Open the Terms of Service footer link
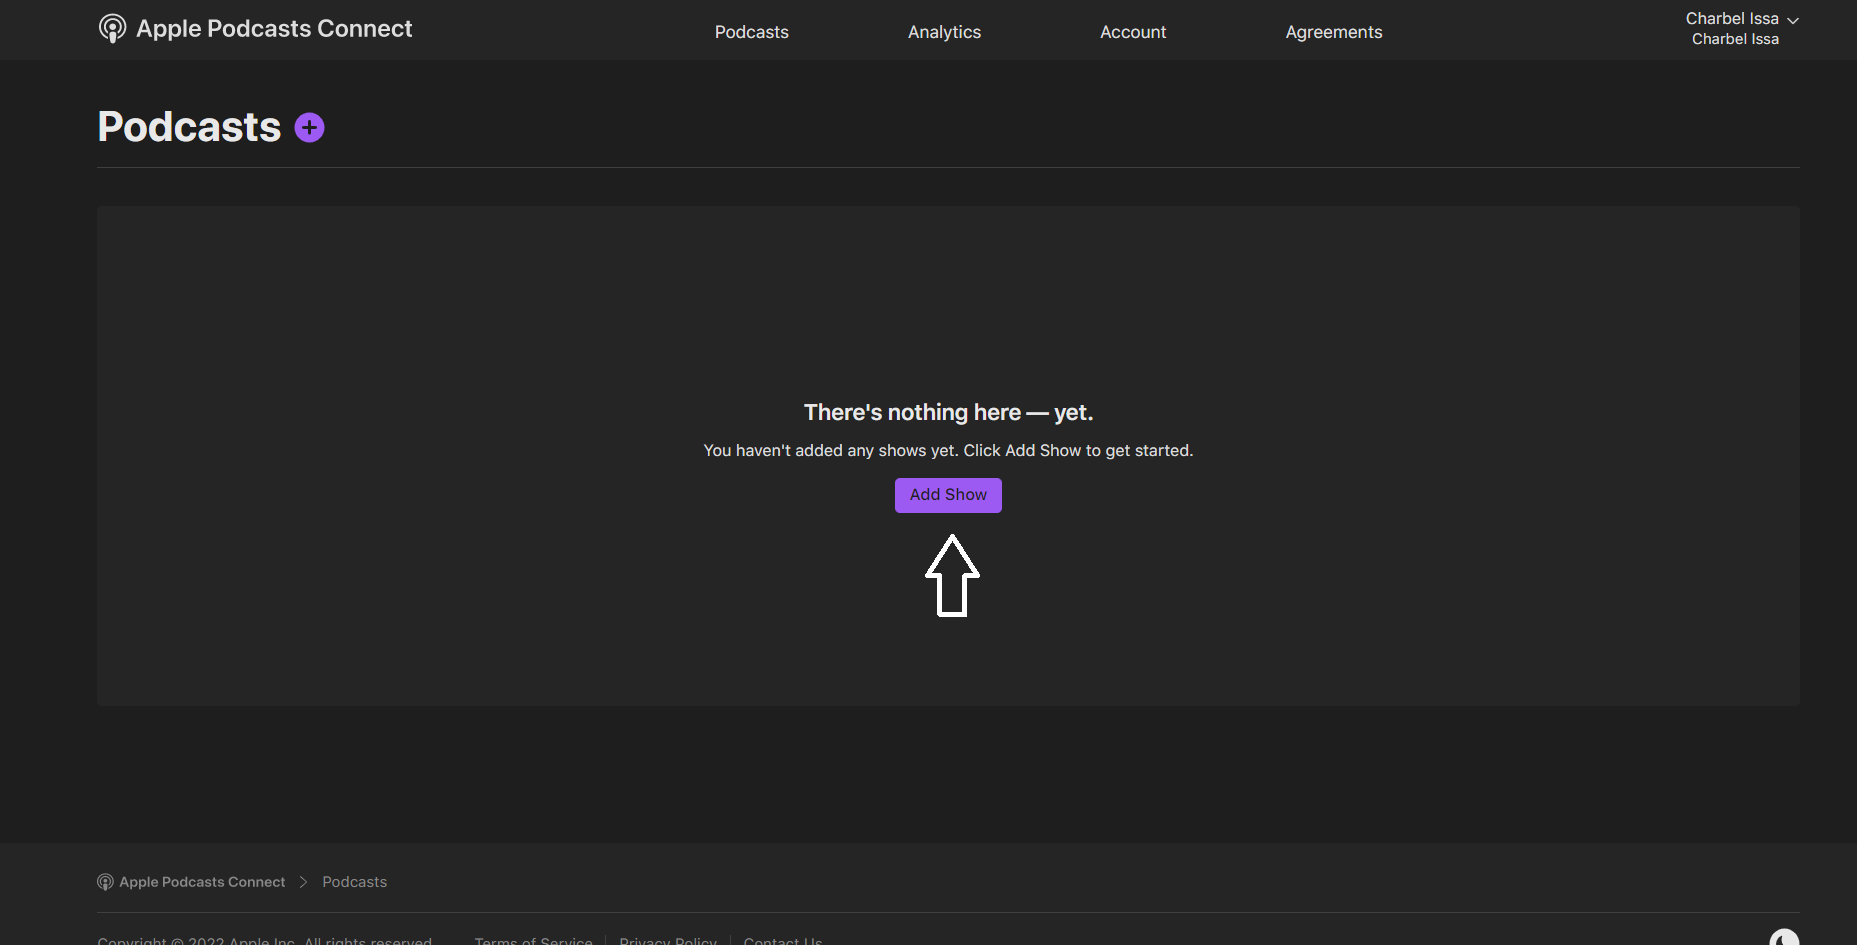Image resolution: width=1857 pixels, height=945 pixels. 533,940
